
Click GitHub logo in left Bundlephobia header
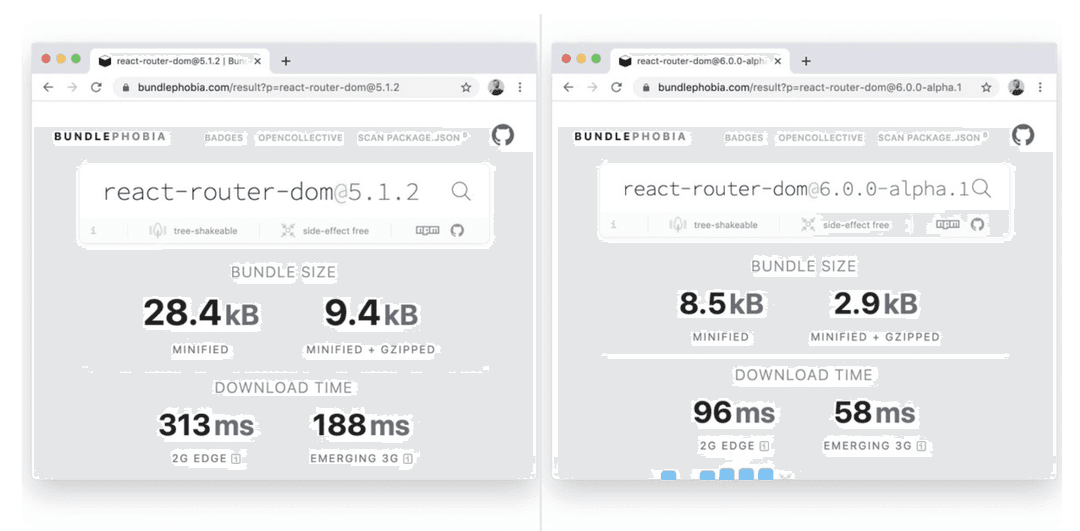tap(503, 136)
